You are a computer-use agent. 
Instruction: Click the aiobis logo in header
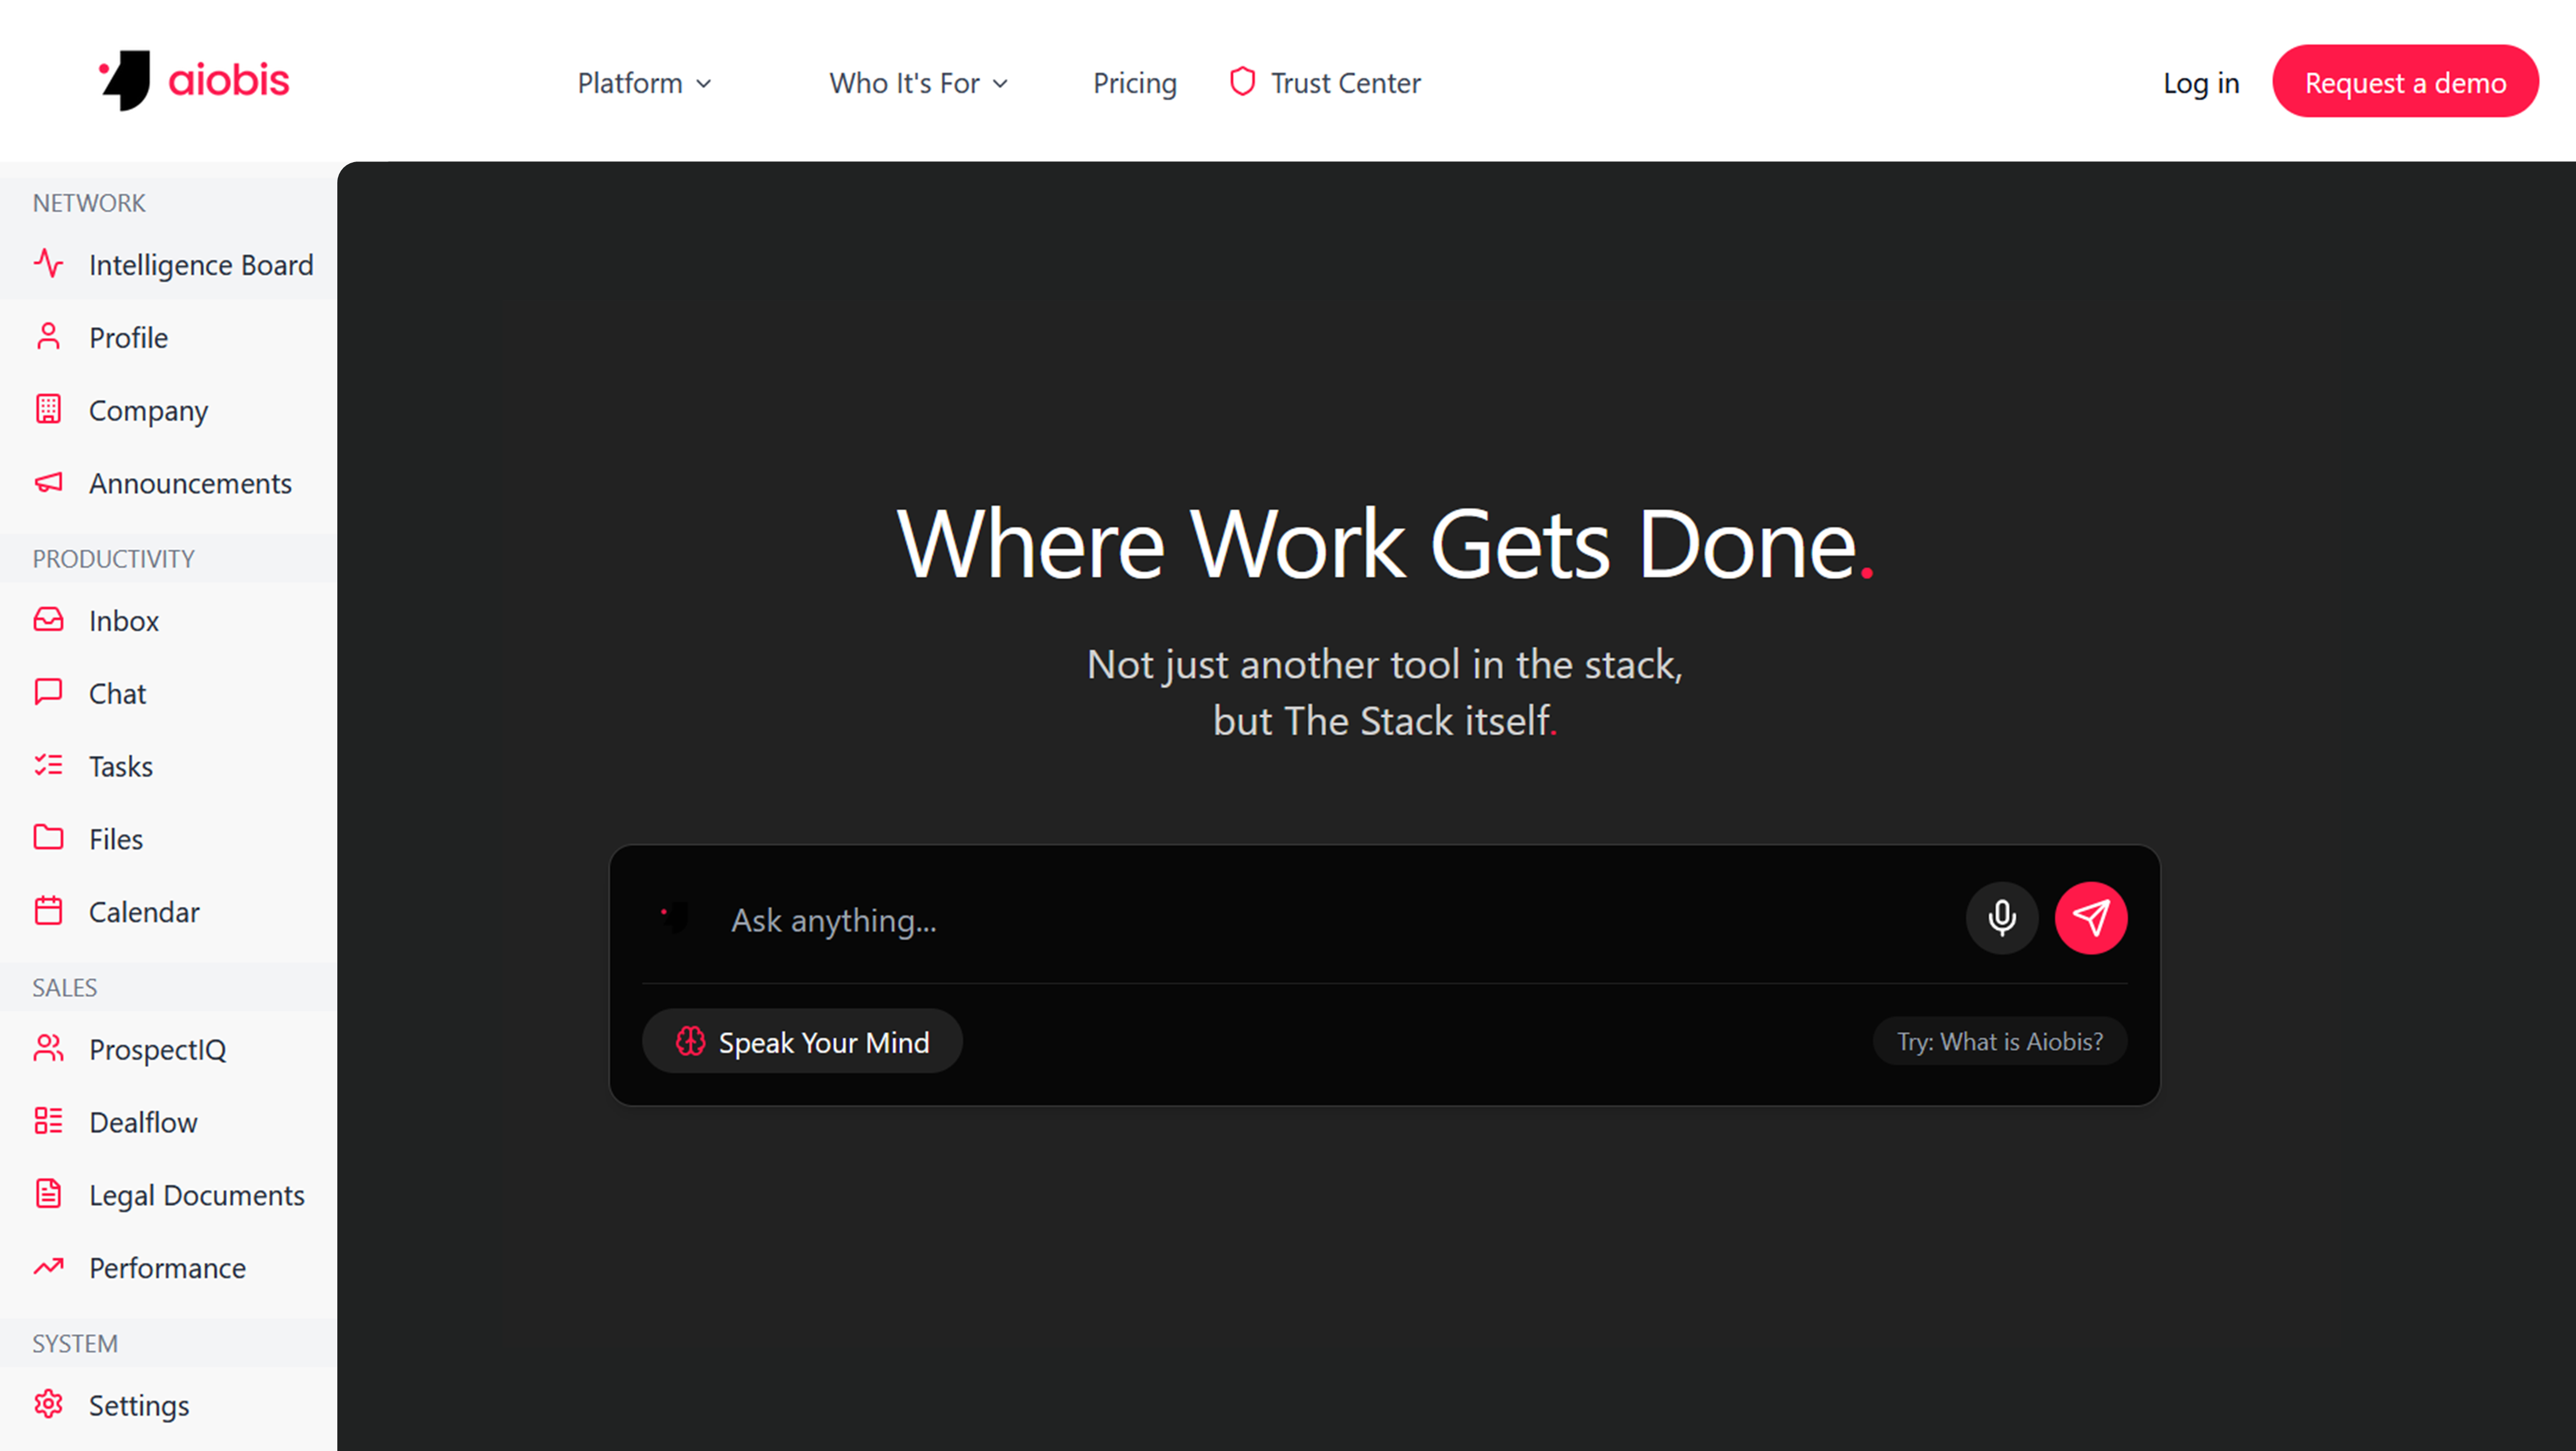(x=193, y=81)
